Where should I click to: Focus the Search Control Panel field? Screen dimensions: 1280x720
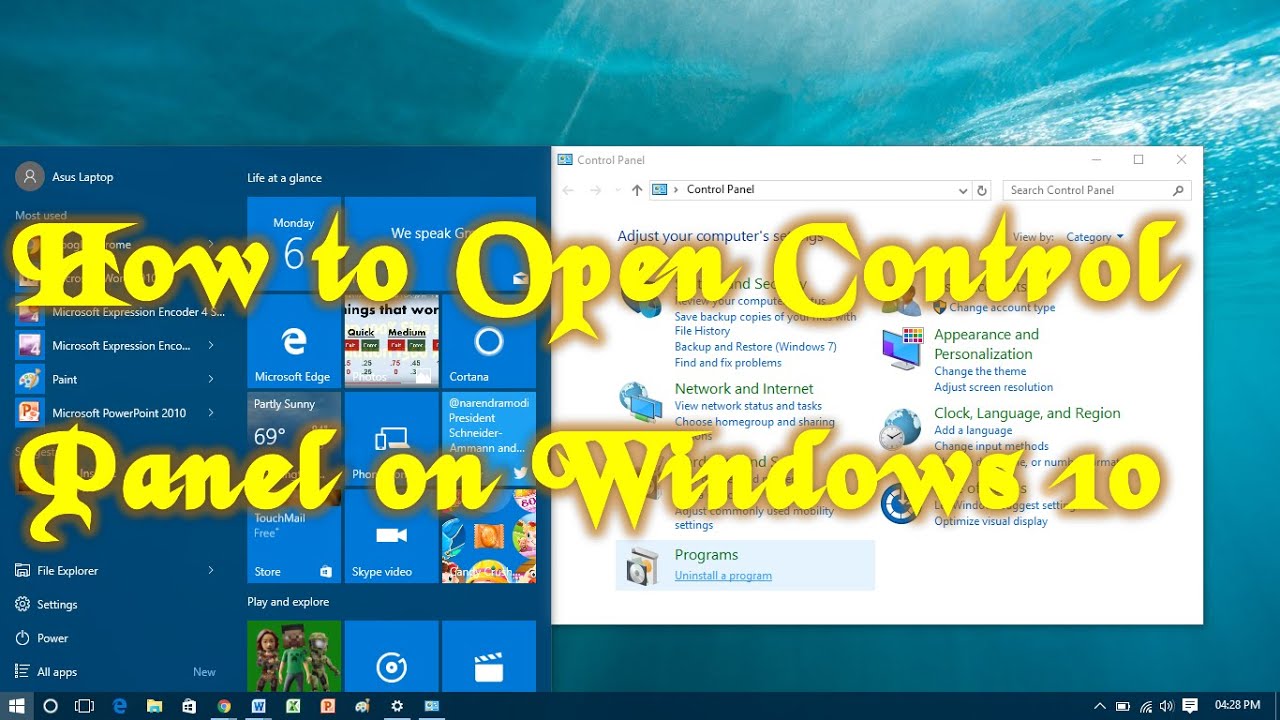1097,190
